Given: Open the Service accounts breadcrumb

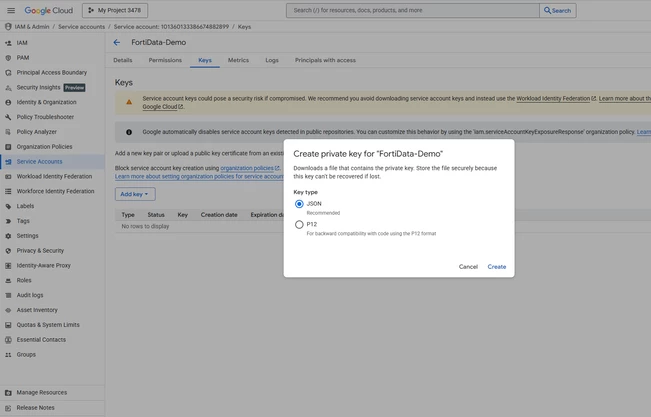Looking at the screenshot, I should coord(81,27).
